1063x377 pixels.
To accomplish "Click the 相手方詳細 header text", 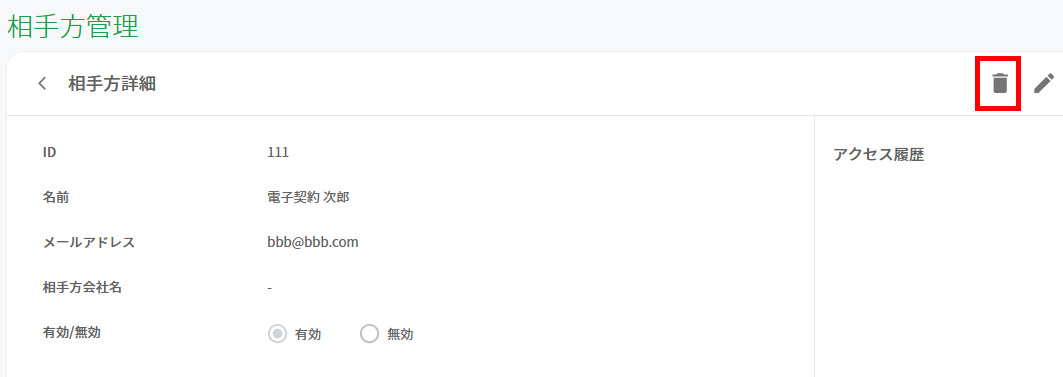I will tap(112, 84).
